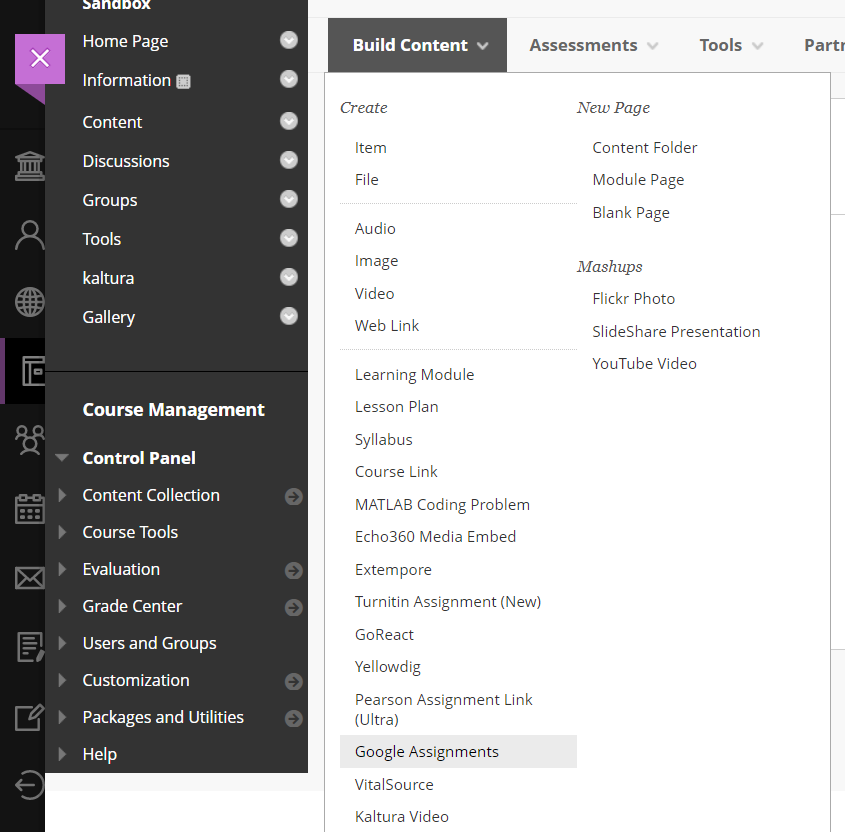Add a Flickr Photo mashup

coord(634,299)
